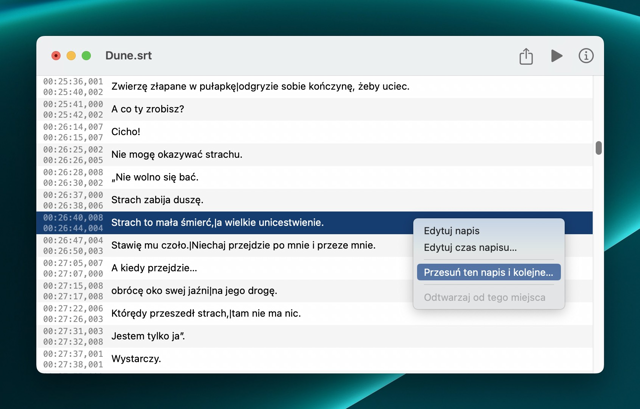
Task: Select subtitle "Jestem tylko ja"
Action: click(315, 336)
